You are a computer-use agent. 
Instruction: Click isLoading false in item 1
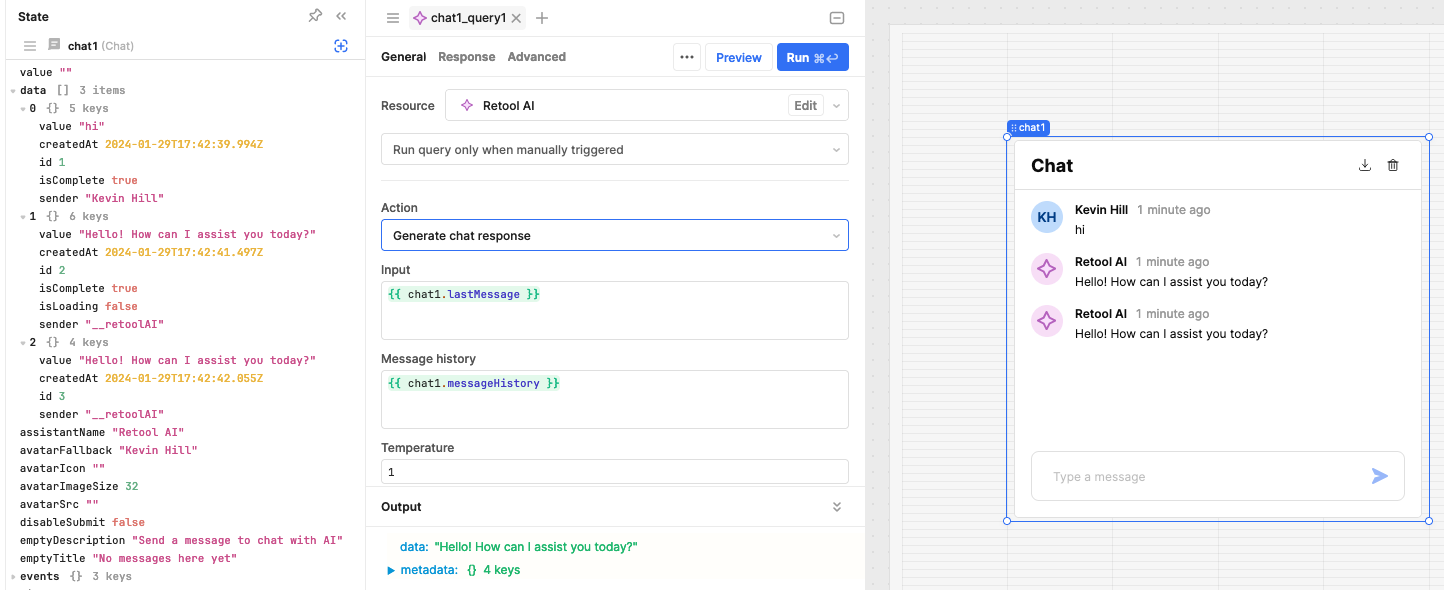(x=121, y=306)
